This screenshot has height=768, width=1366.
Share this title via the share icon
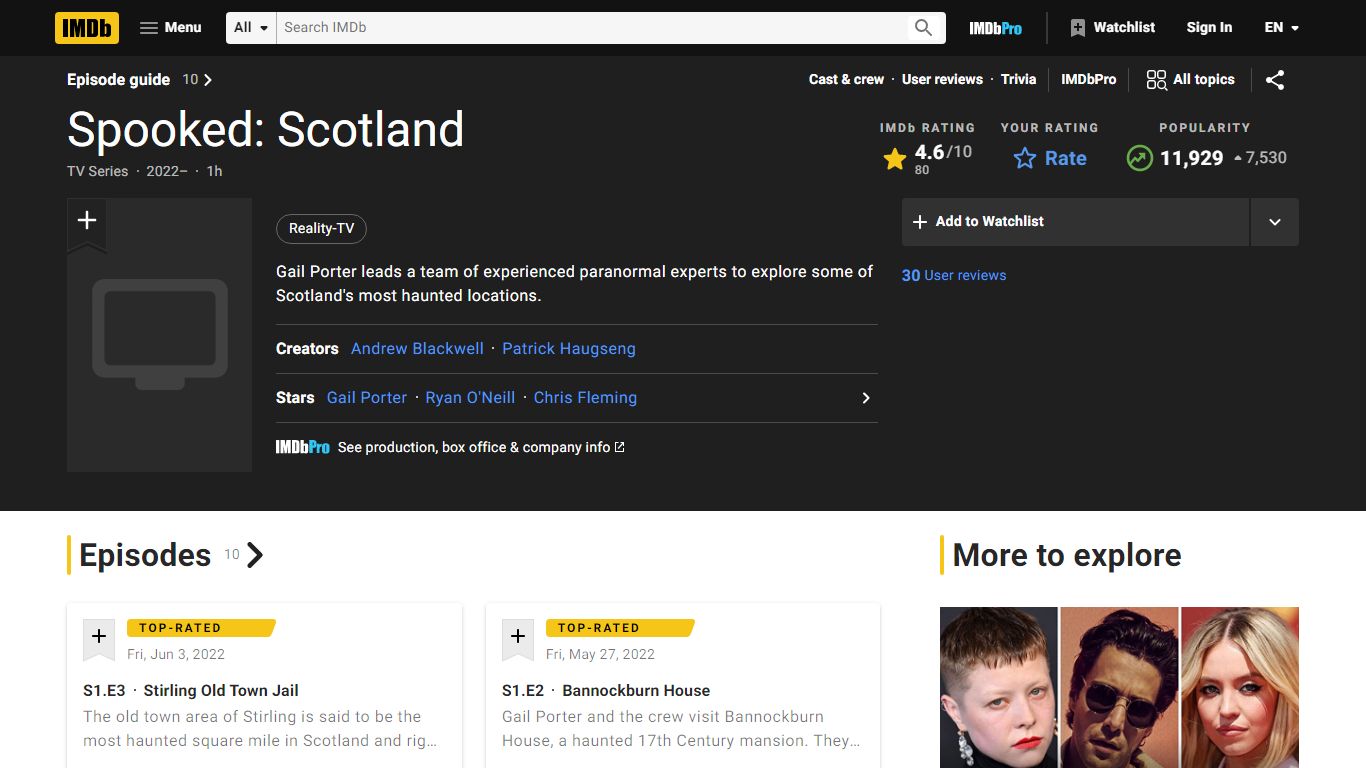(x=1275, y=80)
